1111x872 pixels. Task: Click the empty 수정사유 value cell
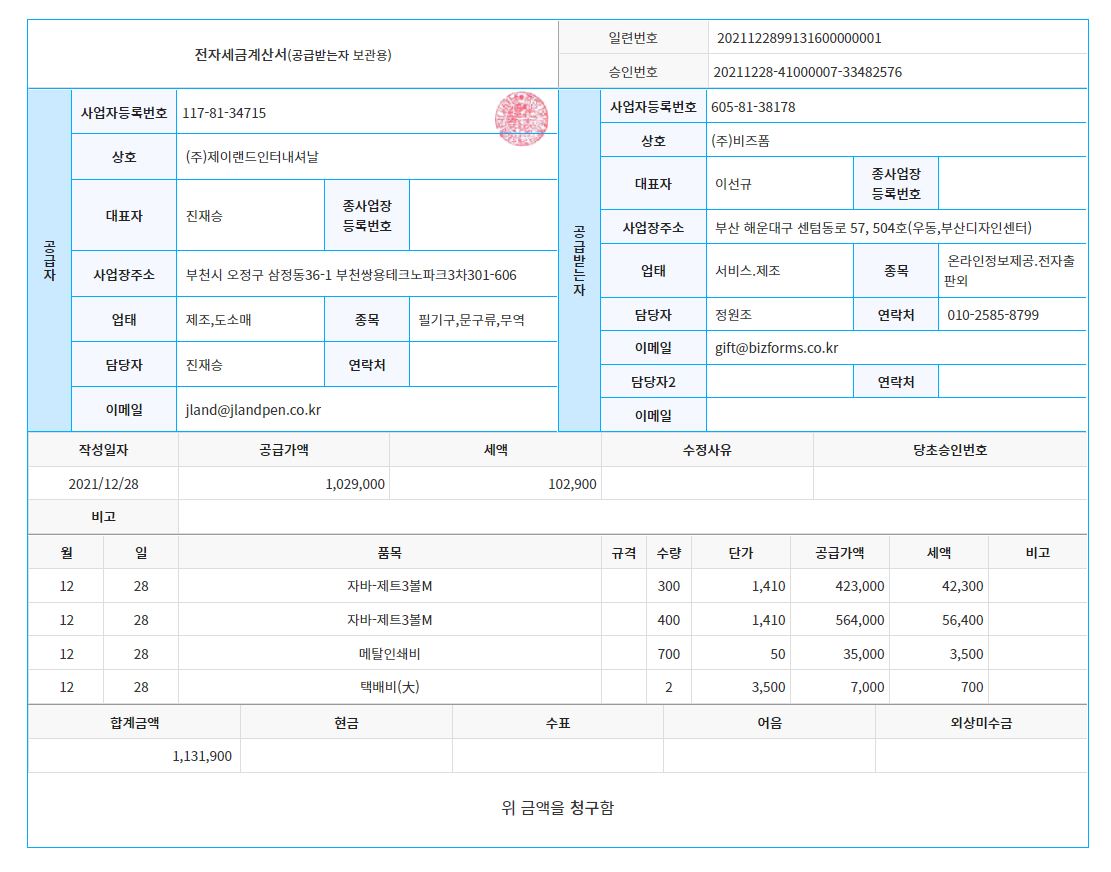click(706, 484)
